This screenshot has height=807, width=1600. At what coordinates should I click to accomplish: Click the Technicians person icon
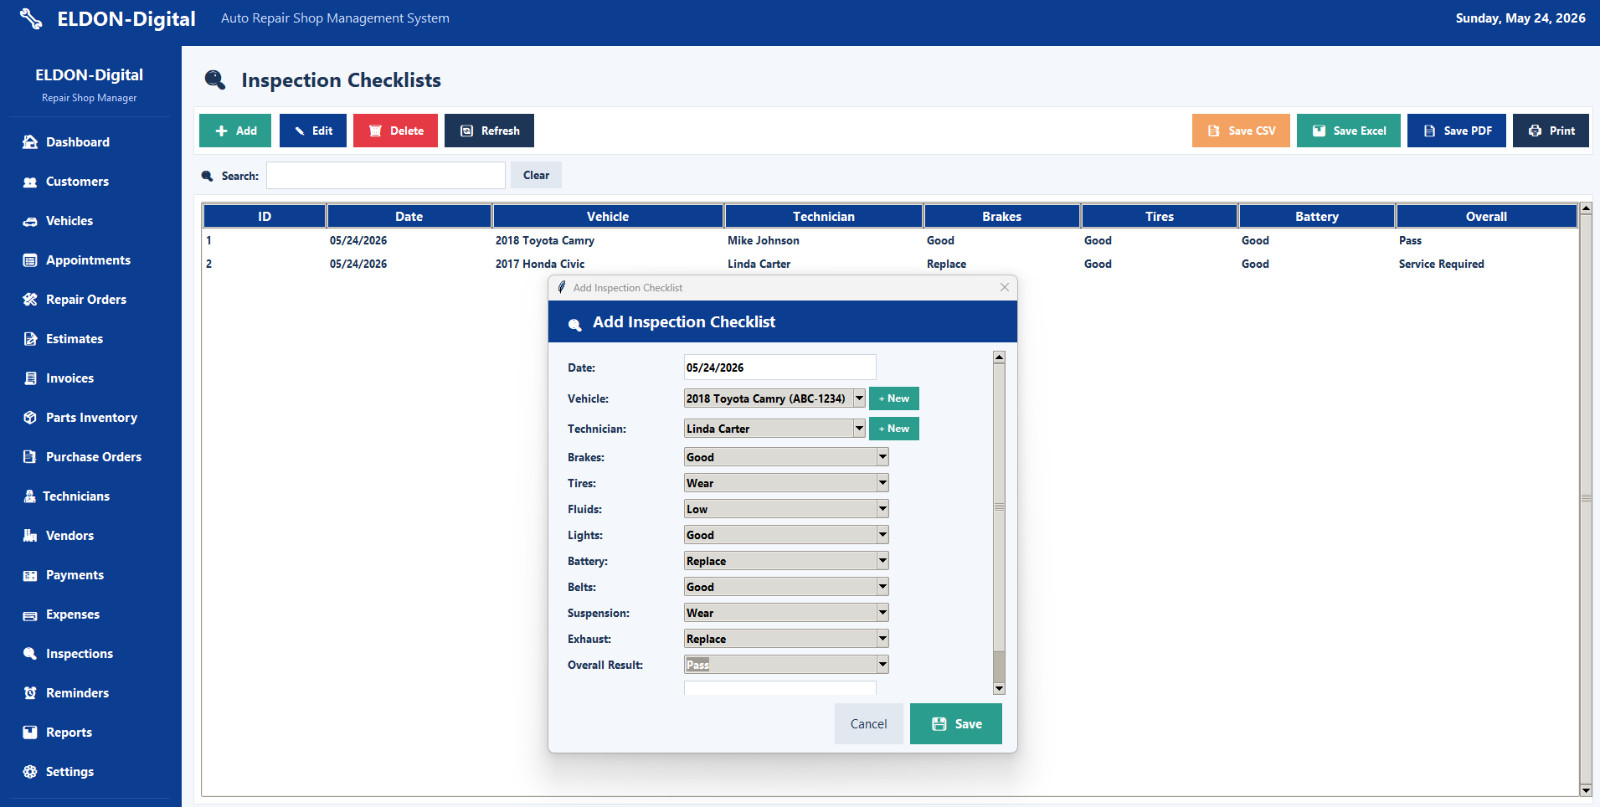pyautogui.click(x=30, y=496)
